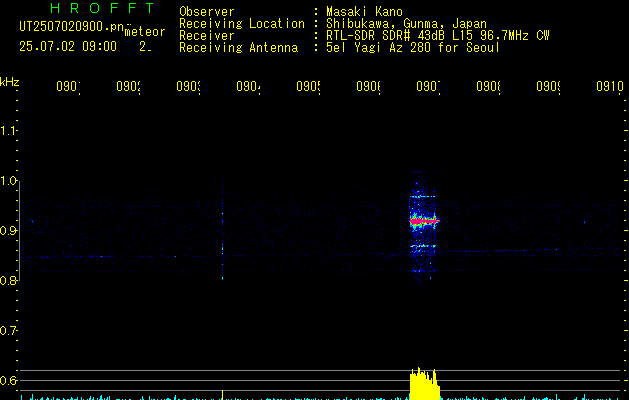The width and height of the screenshot is (629, 400).
Task: Click the red meteor echo in spectrogram
Action: (x=424, y=221)
